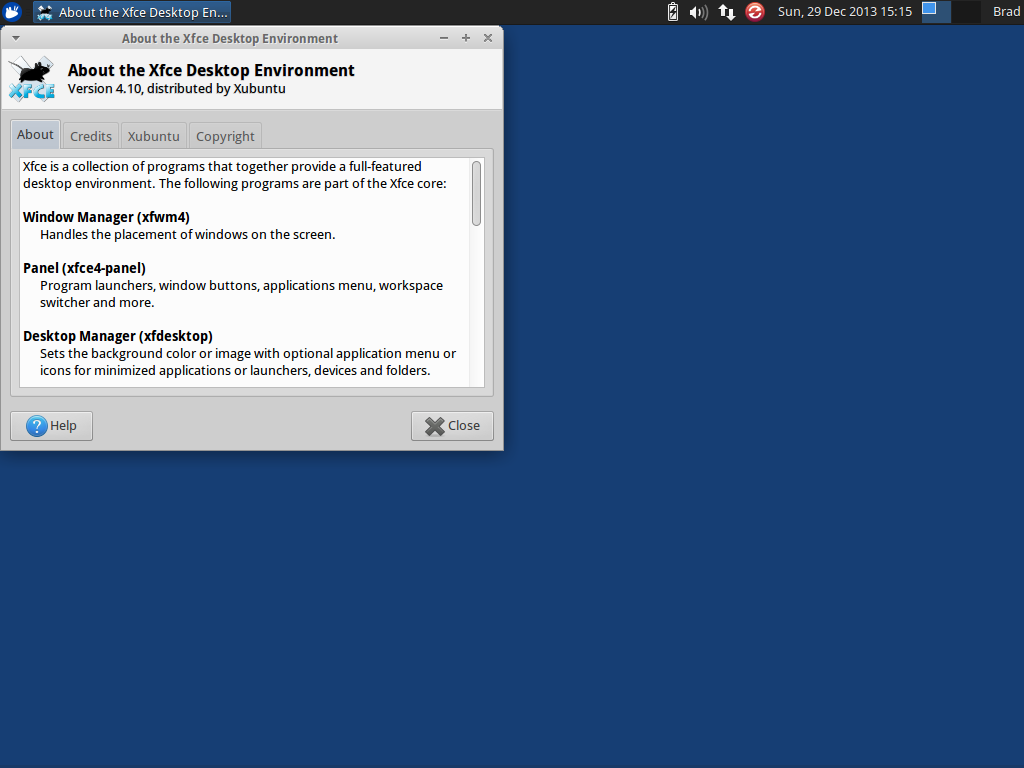Open the Xfce applications menu mouse icon
This screenshot has height=768, width=1024.
(12, 12)
